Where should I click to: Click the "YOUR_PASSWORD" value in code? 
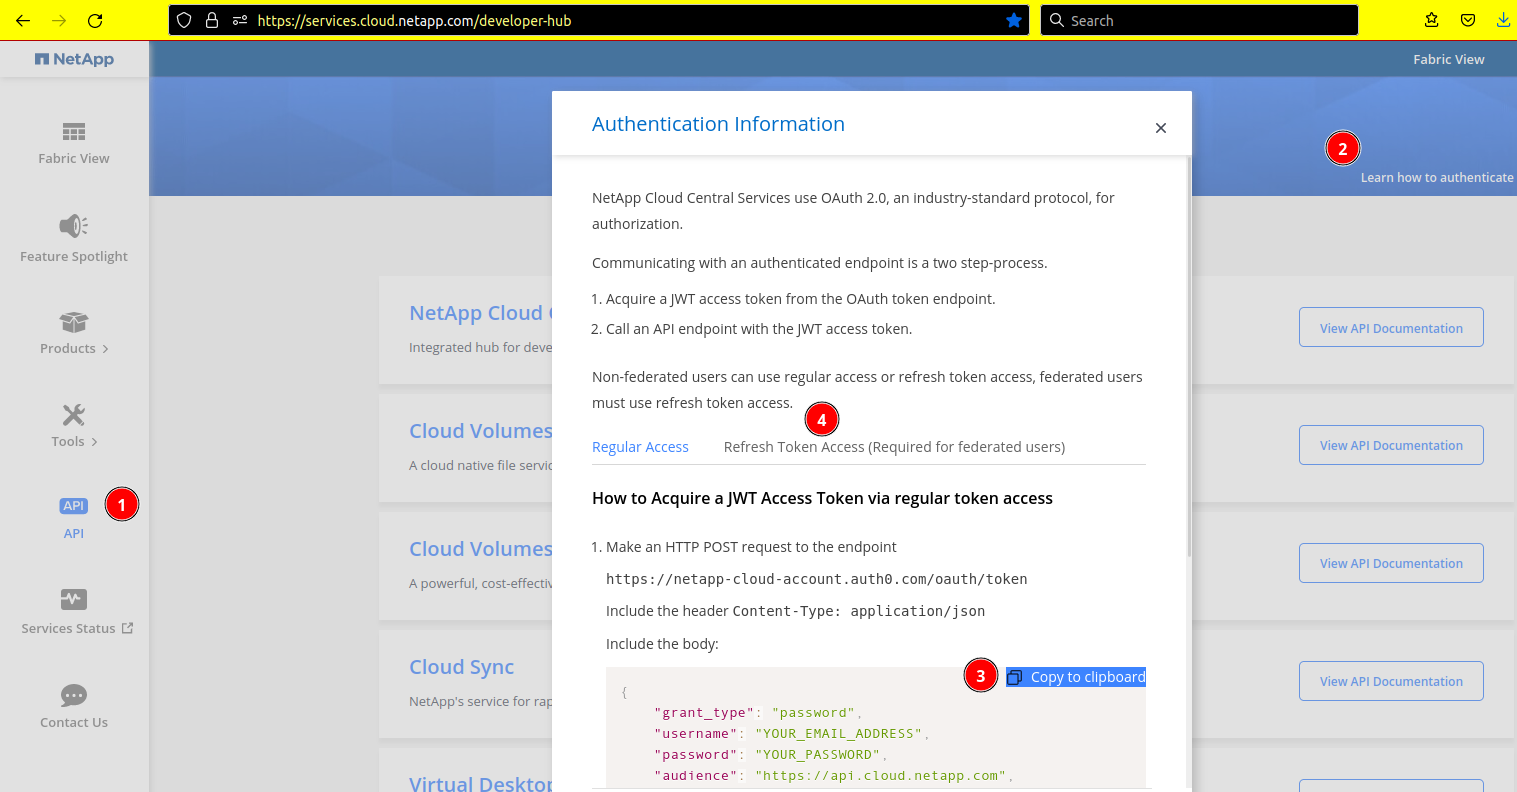pos(817,755)
